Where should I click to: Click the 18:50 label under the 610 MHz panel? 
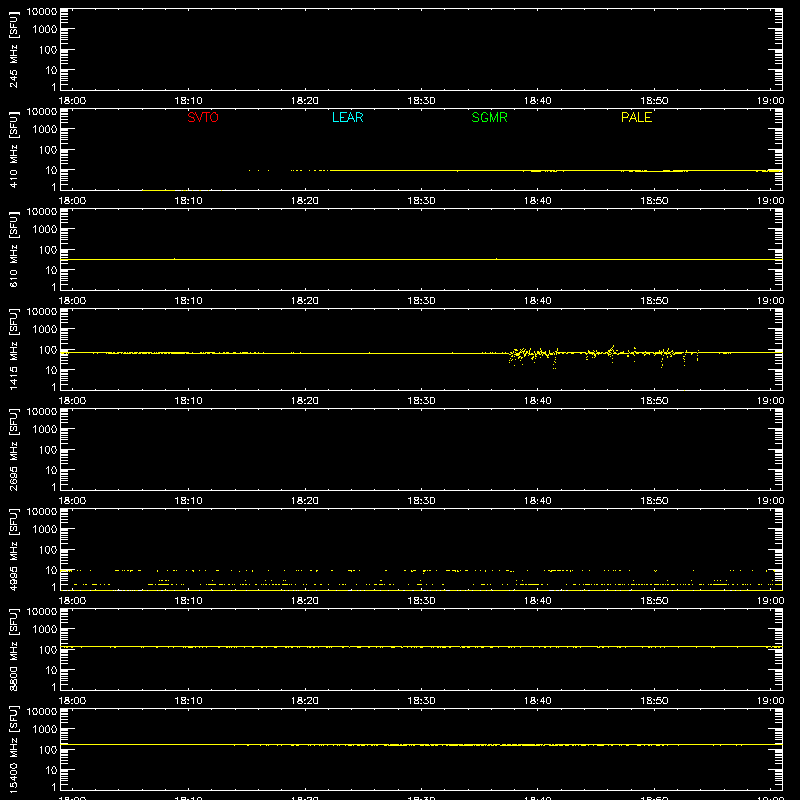(654, 301)
